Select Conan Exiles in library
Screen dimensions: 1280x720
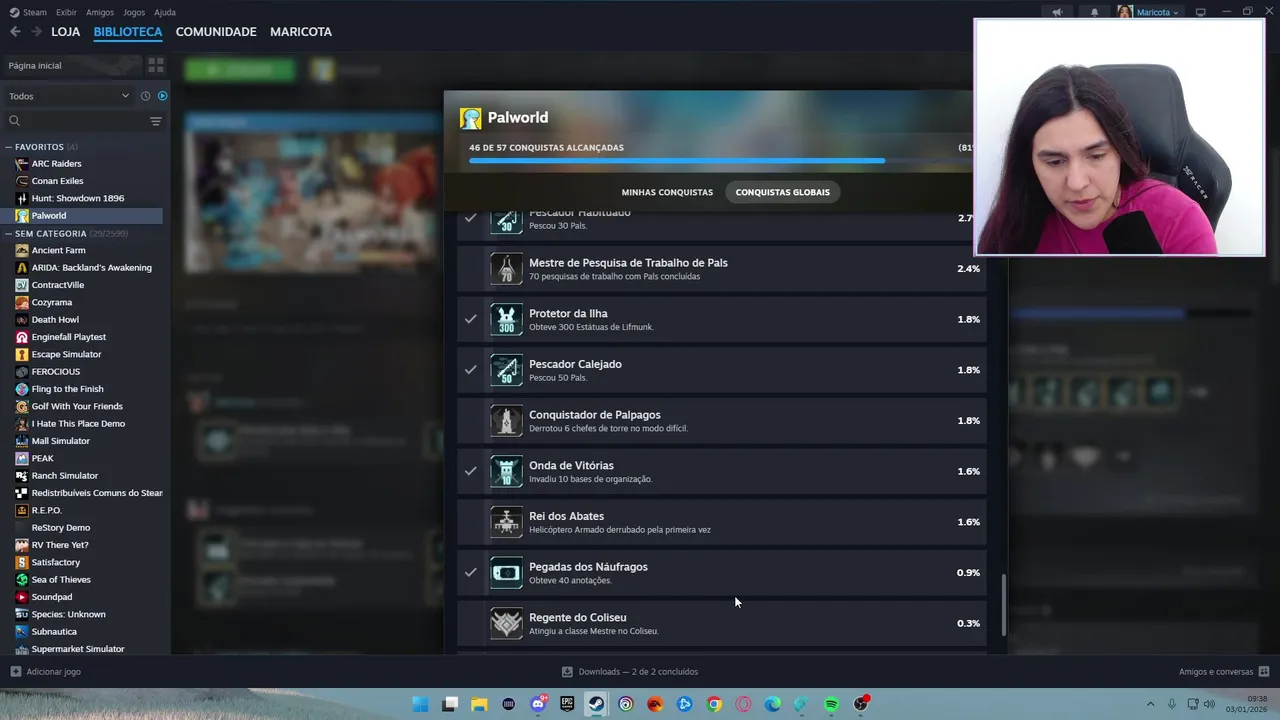pyautogui.click(x=57, y=181)
